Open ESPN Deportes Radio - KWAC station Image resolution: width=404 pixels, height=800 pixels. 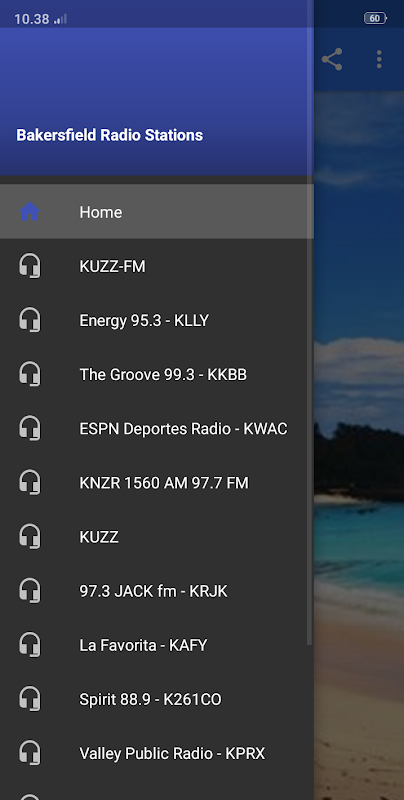click(x=157, y=428)
